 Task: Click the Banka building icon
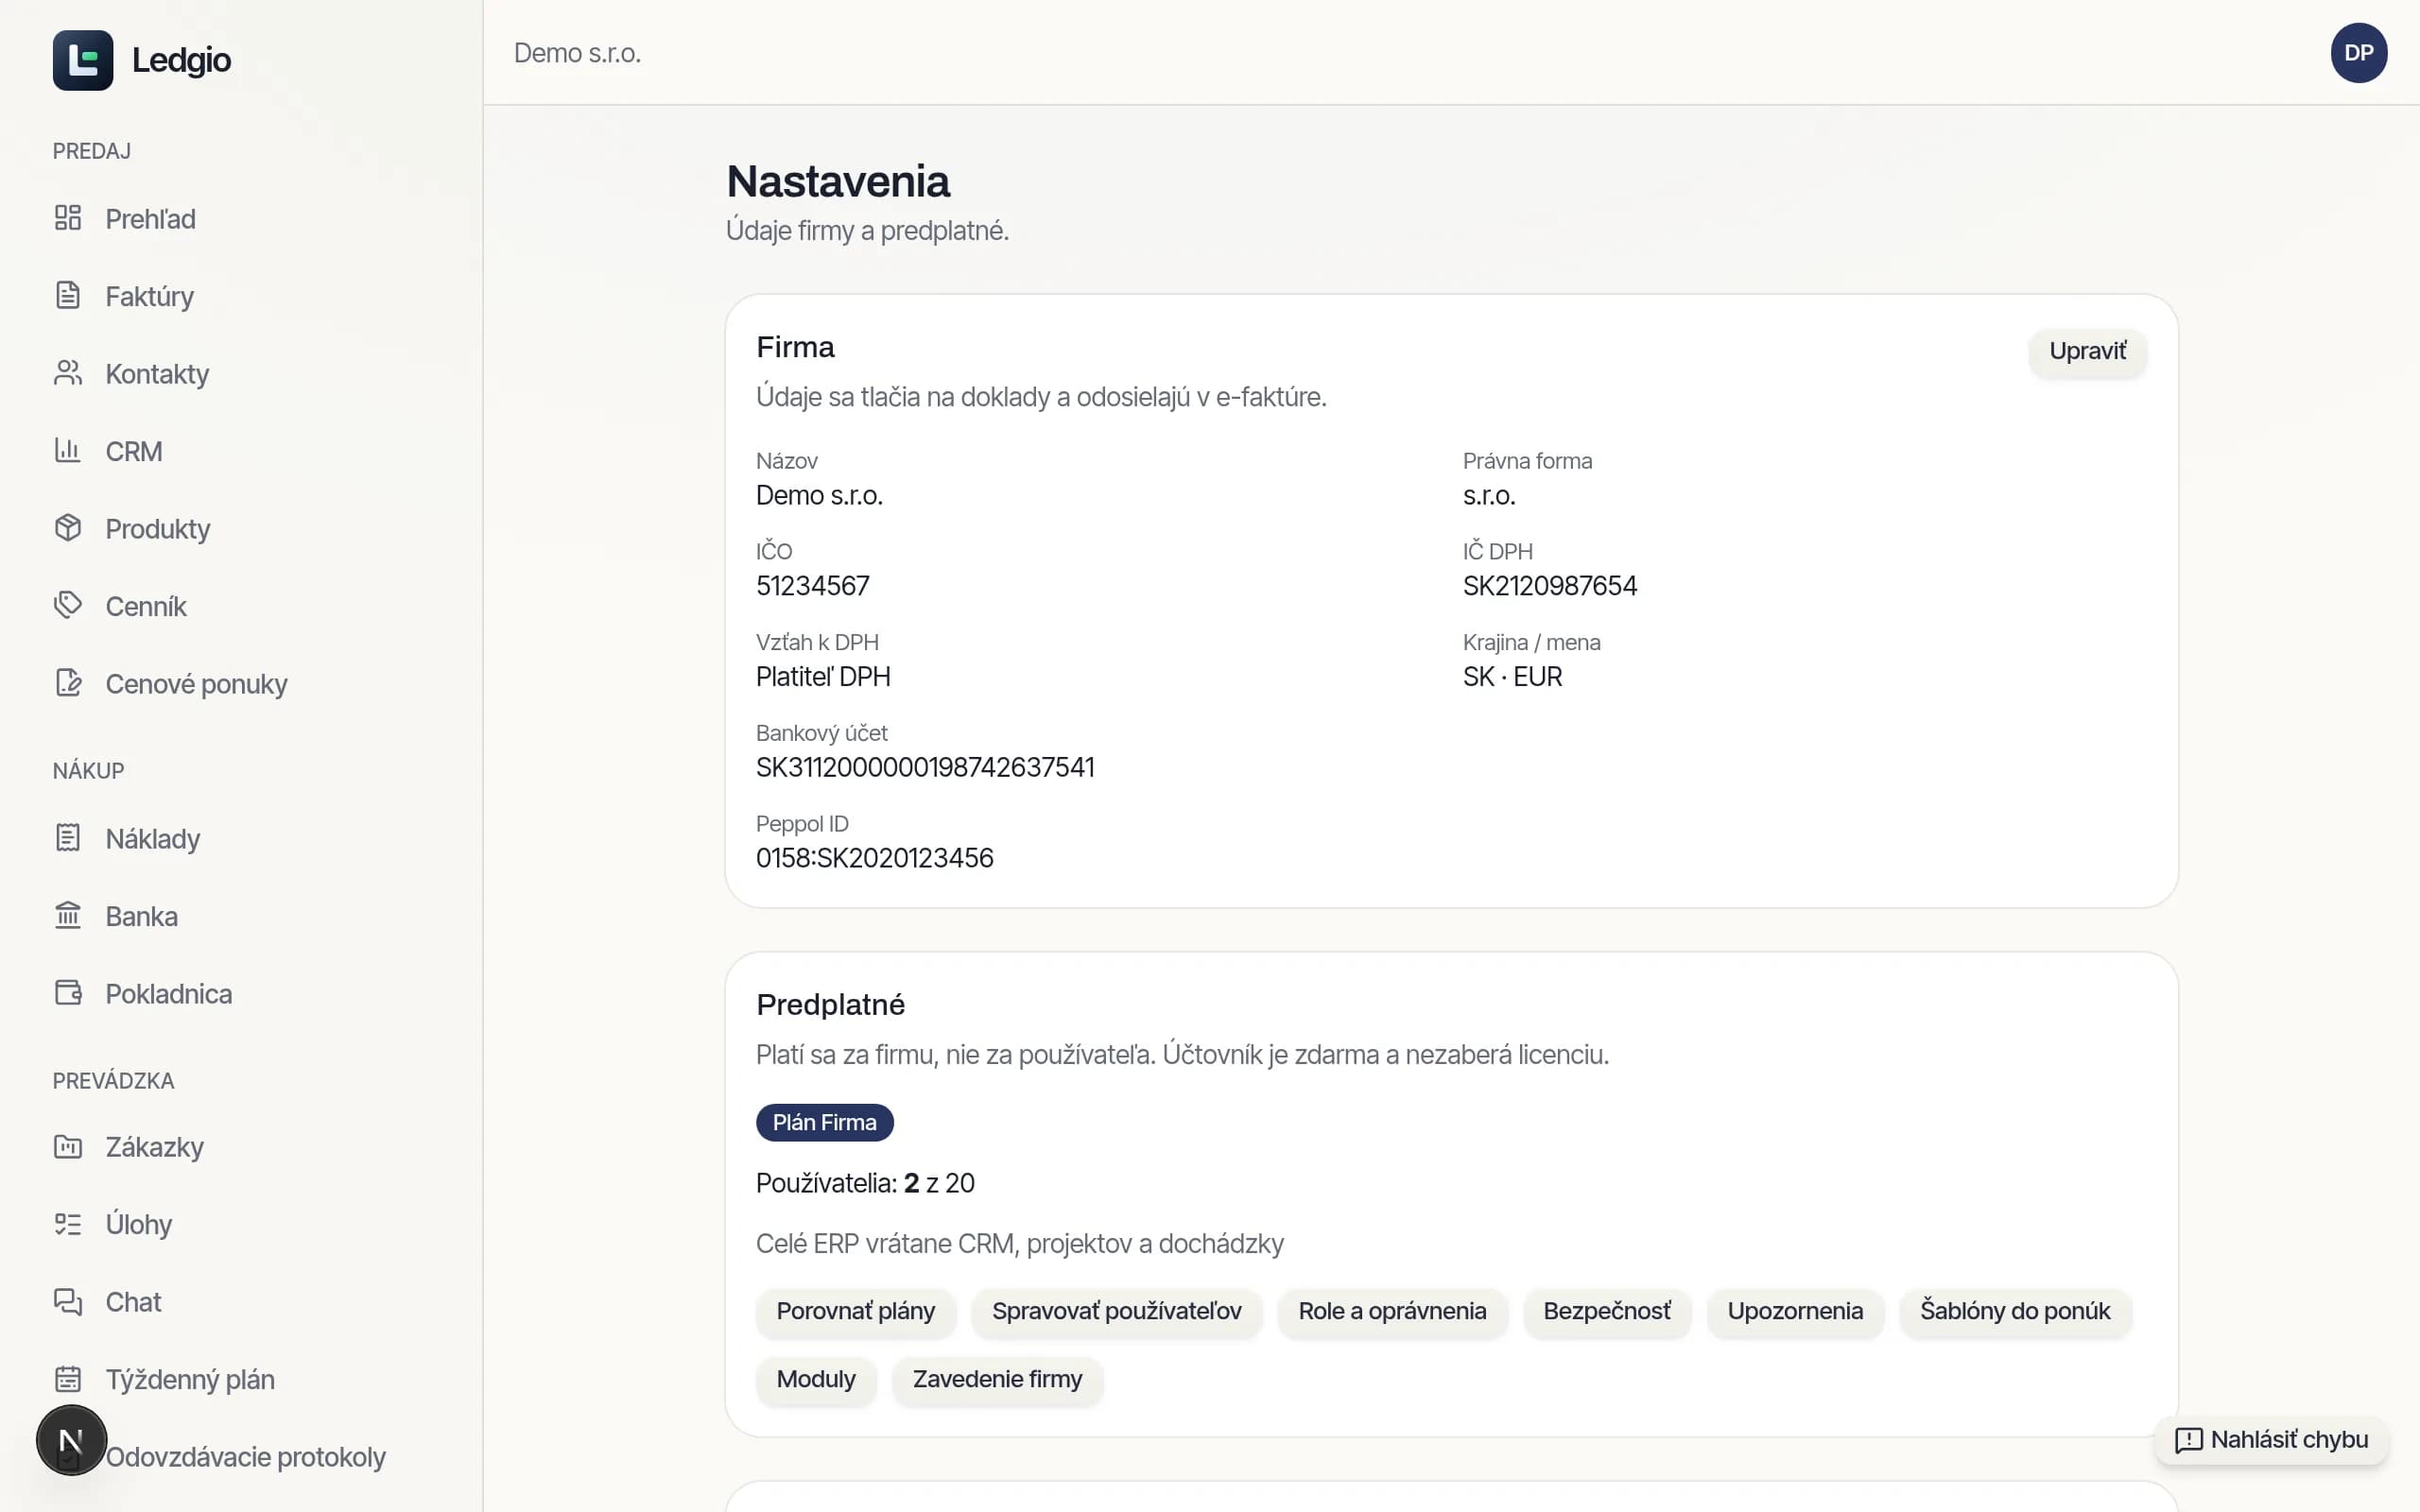tap(68, 916)
